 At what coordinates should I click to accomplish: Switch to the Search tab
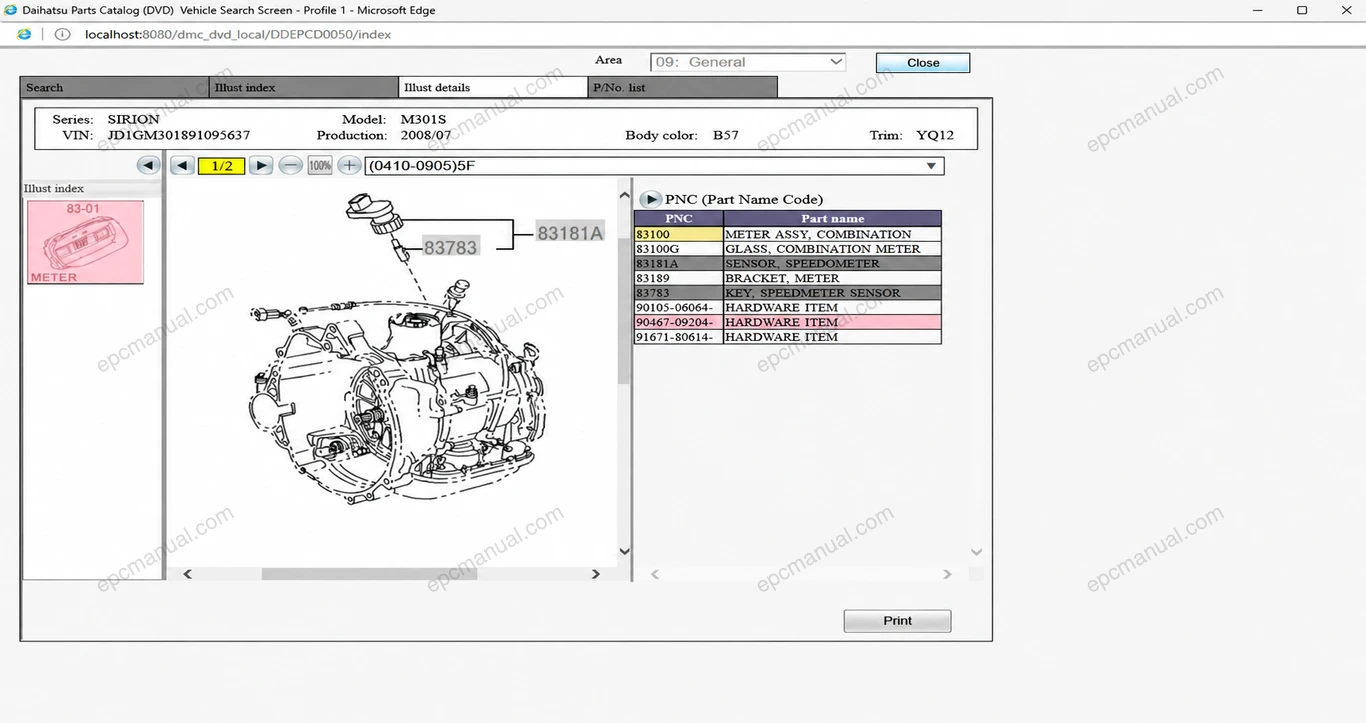115,88
